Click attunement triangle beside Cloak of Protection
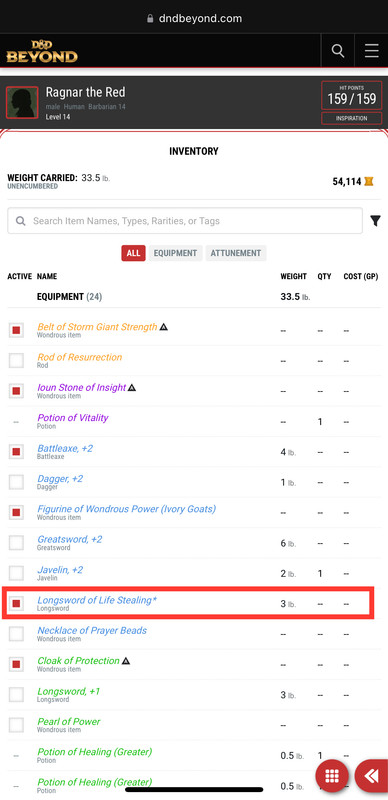 [126, 661]
